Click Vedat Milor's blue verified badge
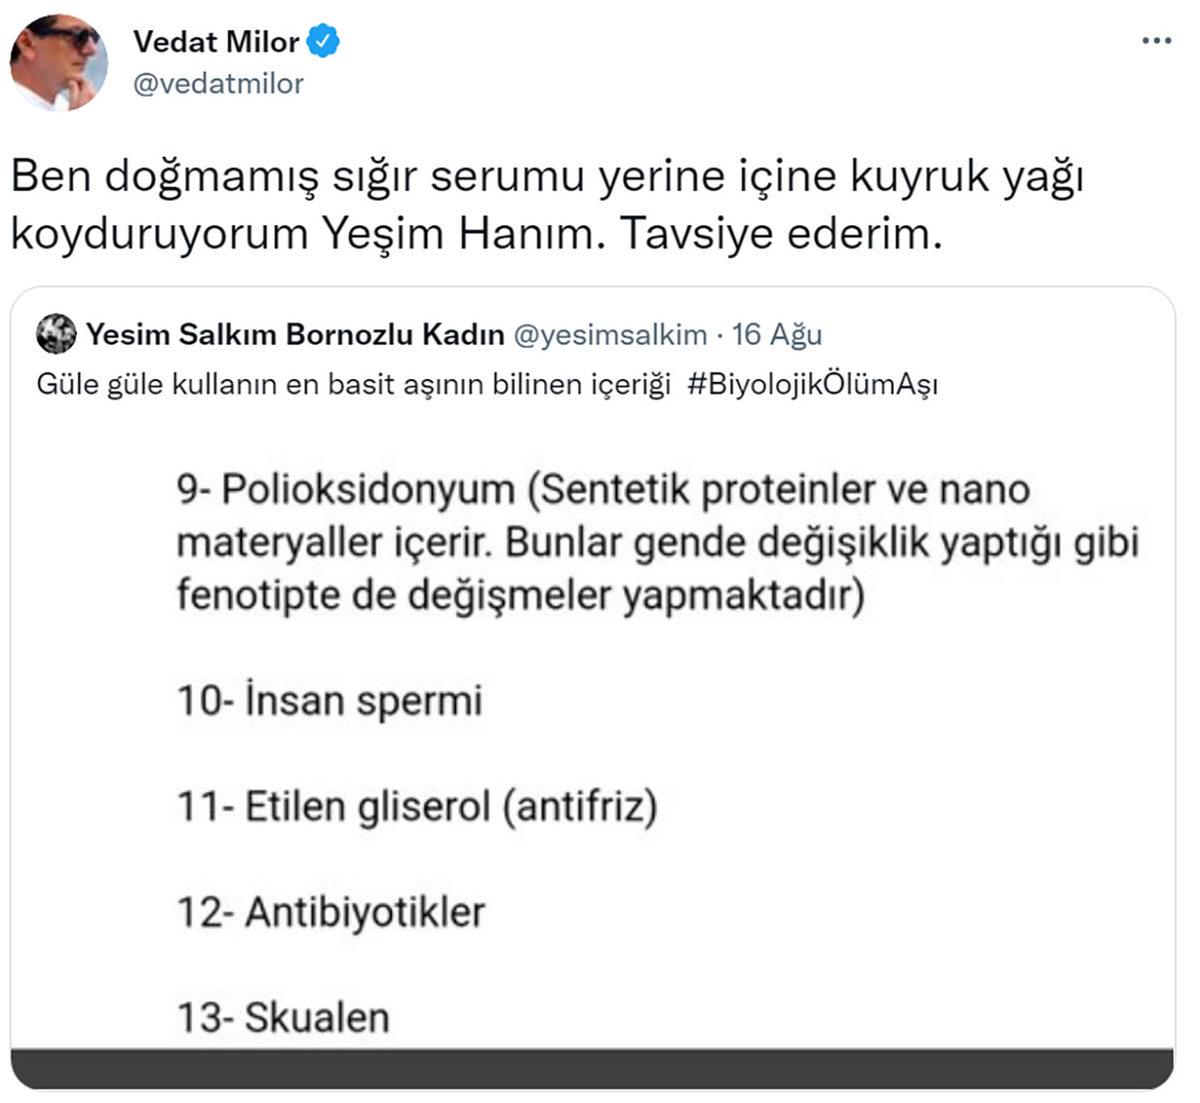The image size is (1200, 1103). (x=322, y=43)
